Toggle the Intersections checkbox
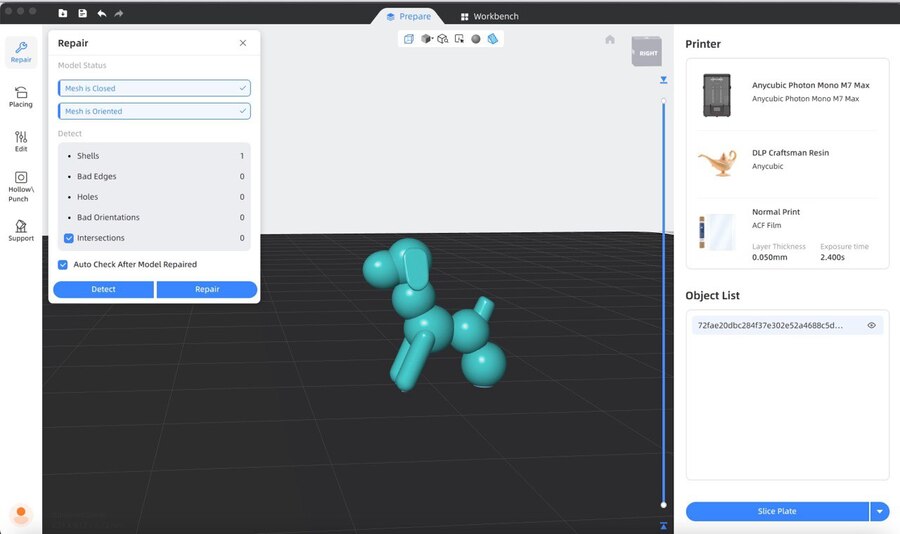Screen dimensions: 900x534 pyautogui.click(x=69, y=238)
